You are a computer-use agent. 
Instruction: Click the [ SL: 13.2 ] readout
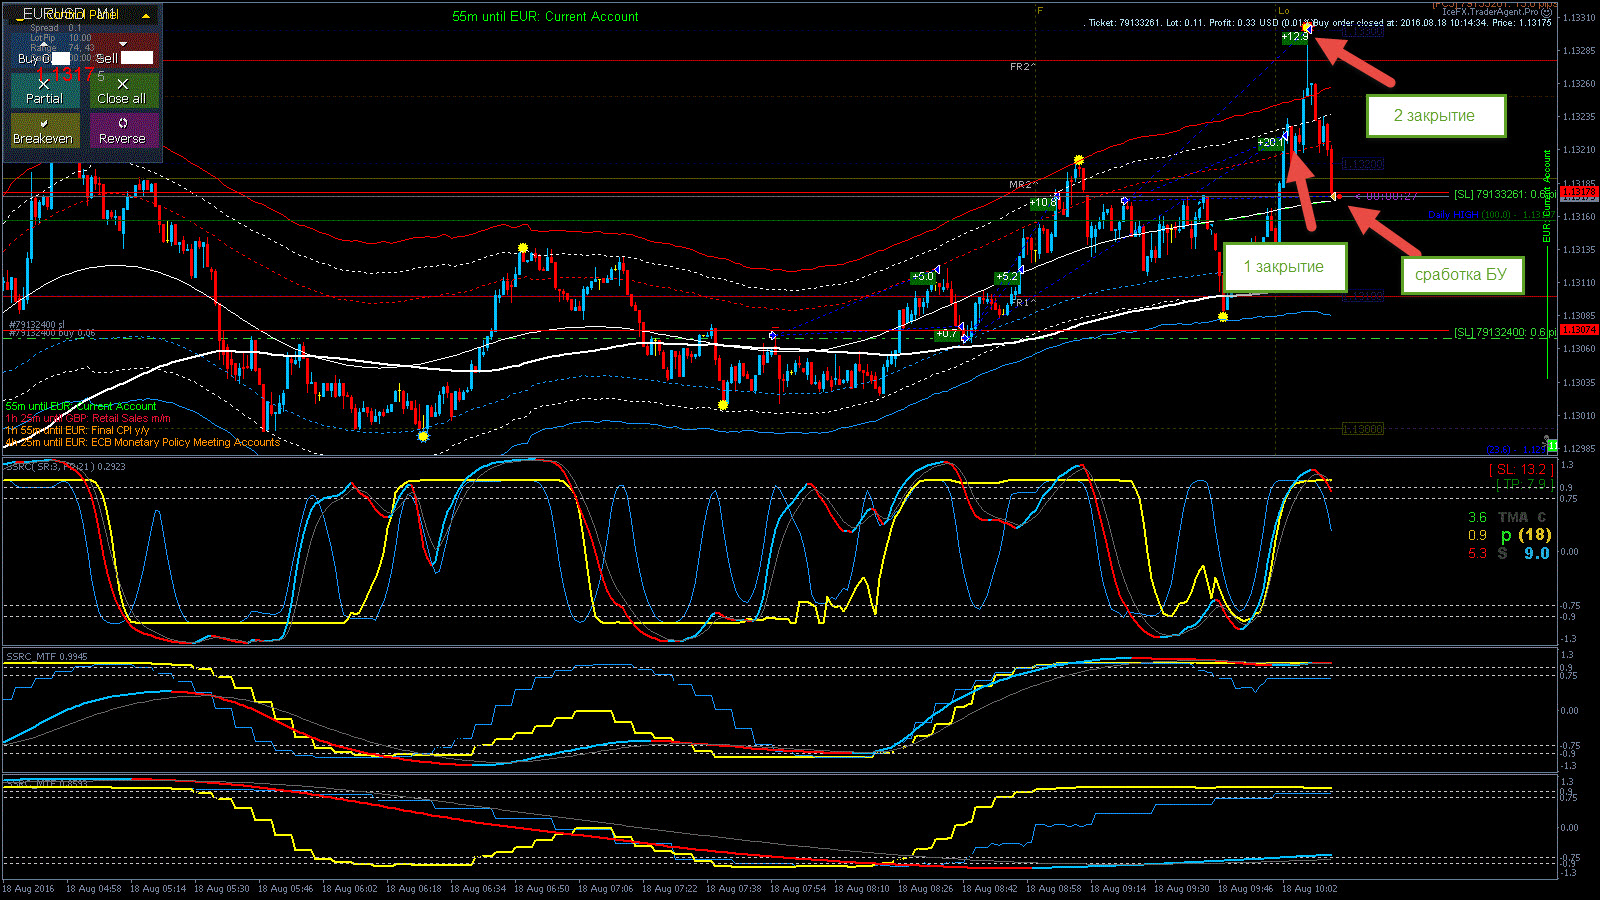1521,469
